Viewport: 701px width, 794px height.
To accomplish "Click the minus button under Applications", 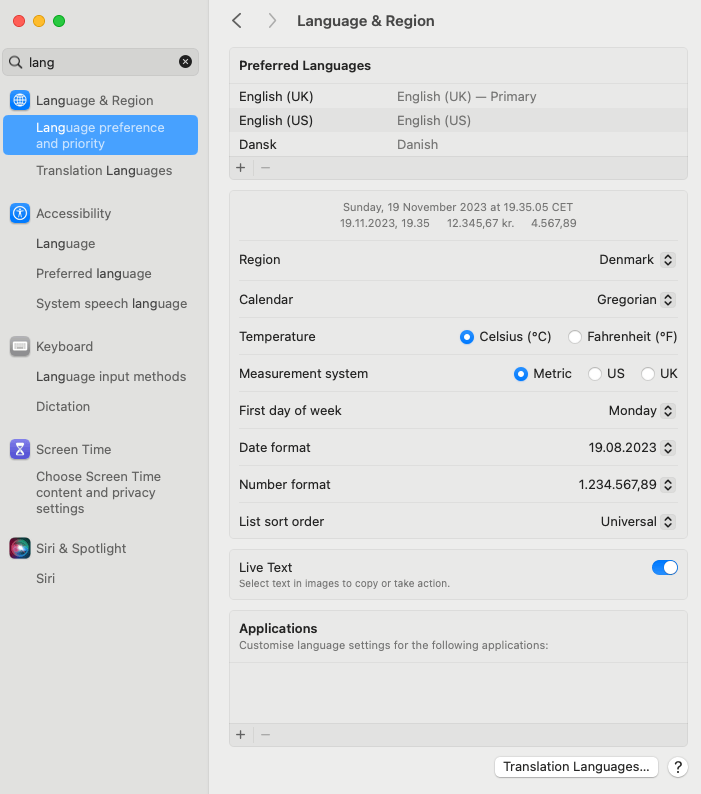I will tap(265, 734).
